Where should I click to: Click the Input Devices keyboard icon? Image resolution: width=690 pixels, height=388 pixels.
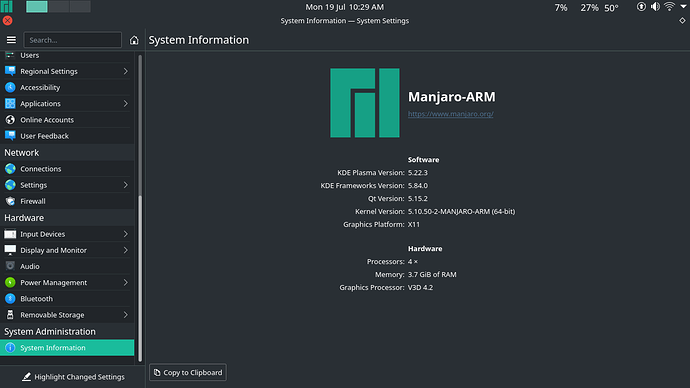tap(10, 234)
